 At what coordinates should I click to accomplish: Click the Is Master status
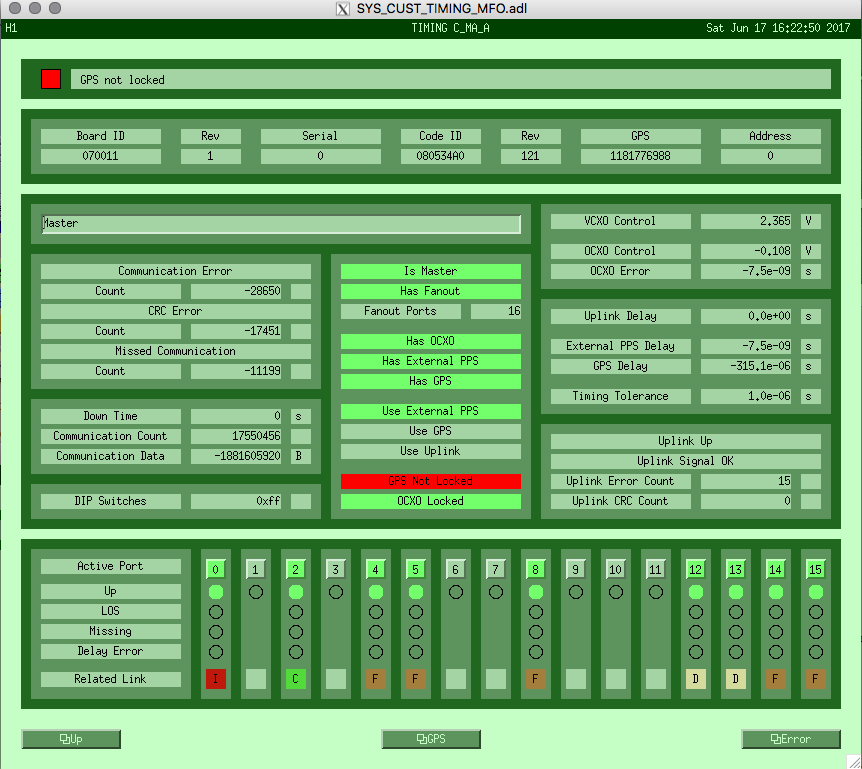click(x=431, y=271)
